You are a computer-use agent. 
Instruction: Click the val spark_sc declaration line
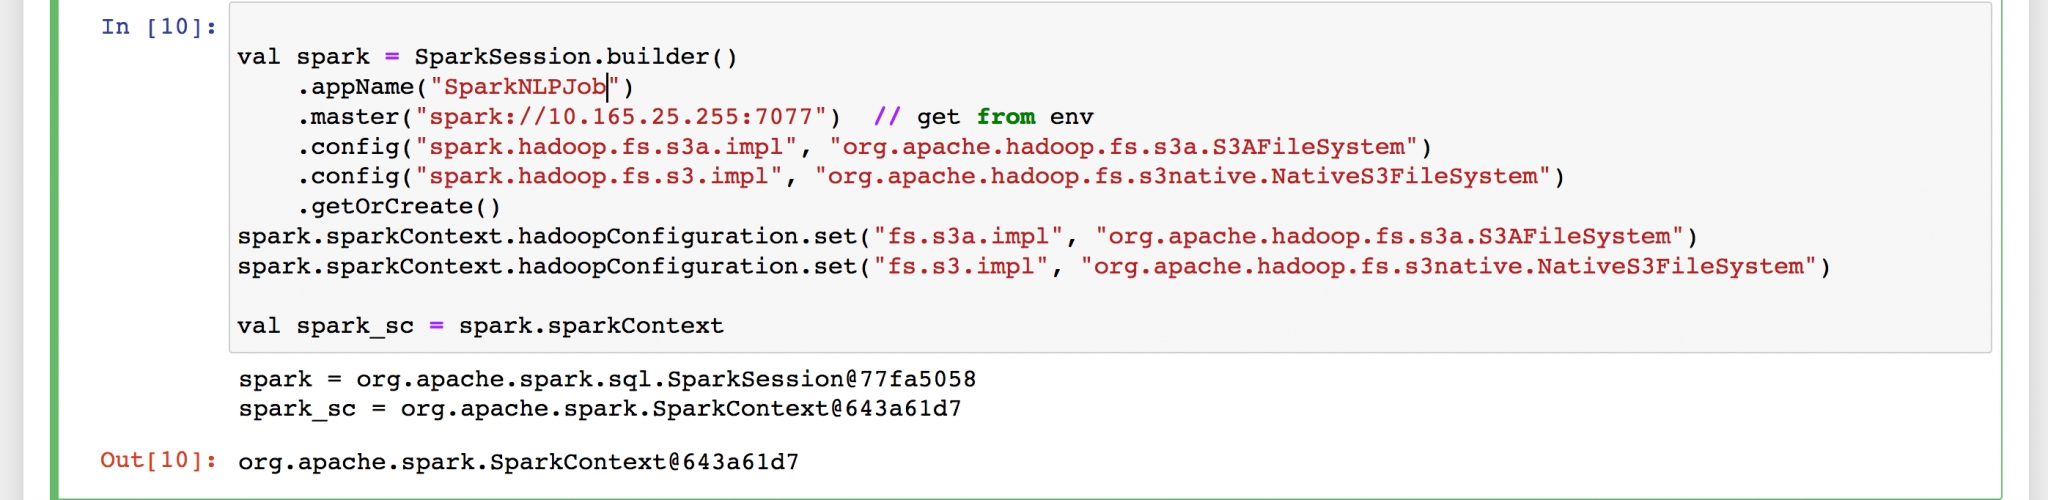(x=480, y=326)
